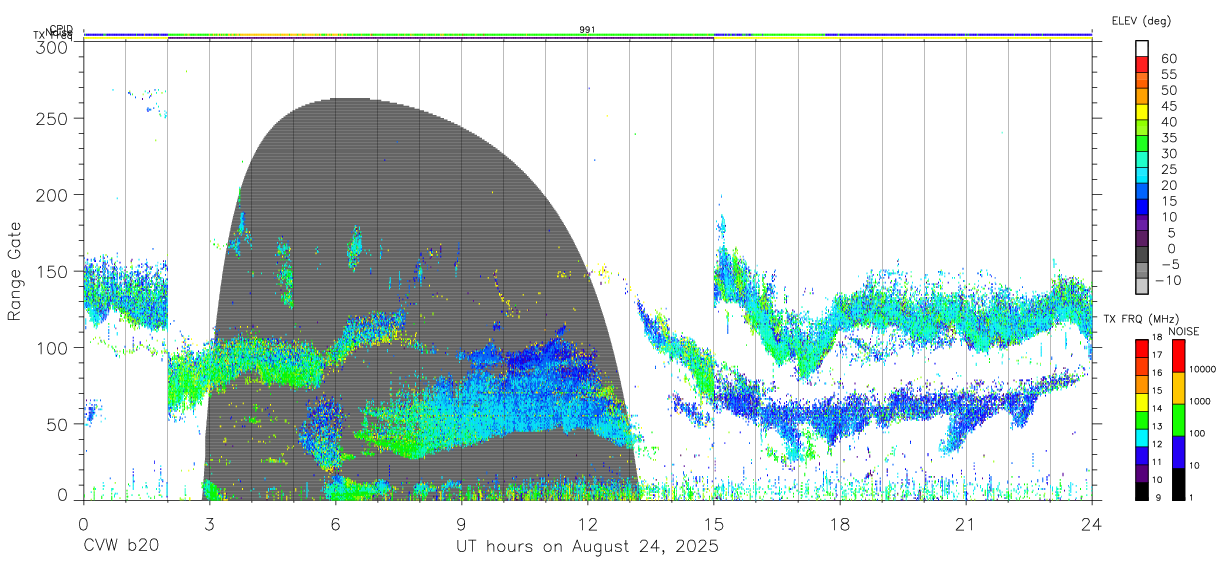Select the dark gray ELEV swatch between -5 and 0
1228x567 pixels.
tap(1143, 256)
